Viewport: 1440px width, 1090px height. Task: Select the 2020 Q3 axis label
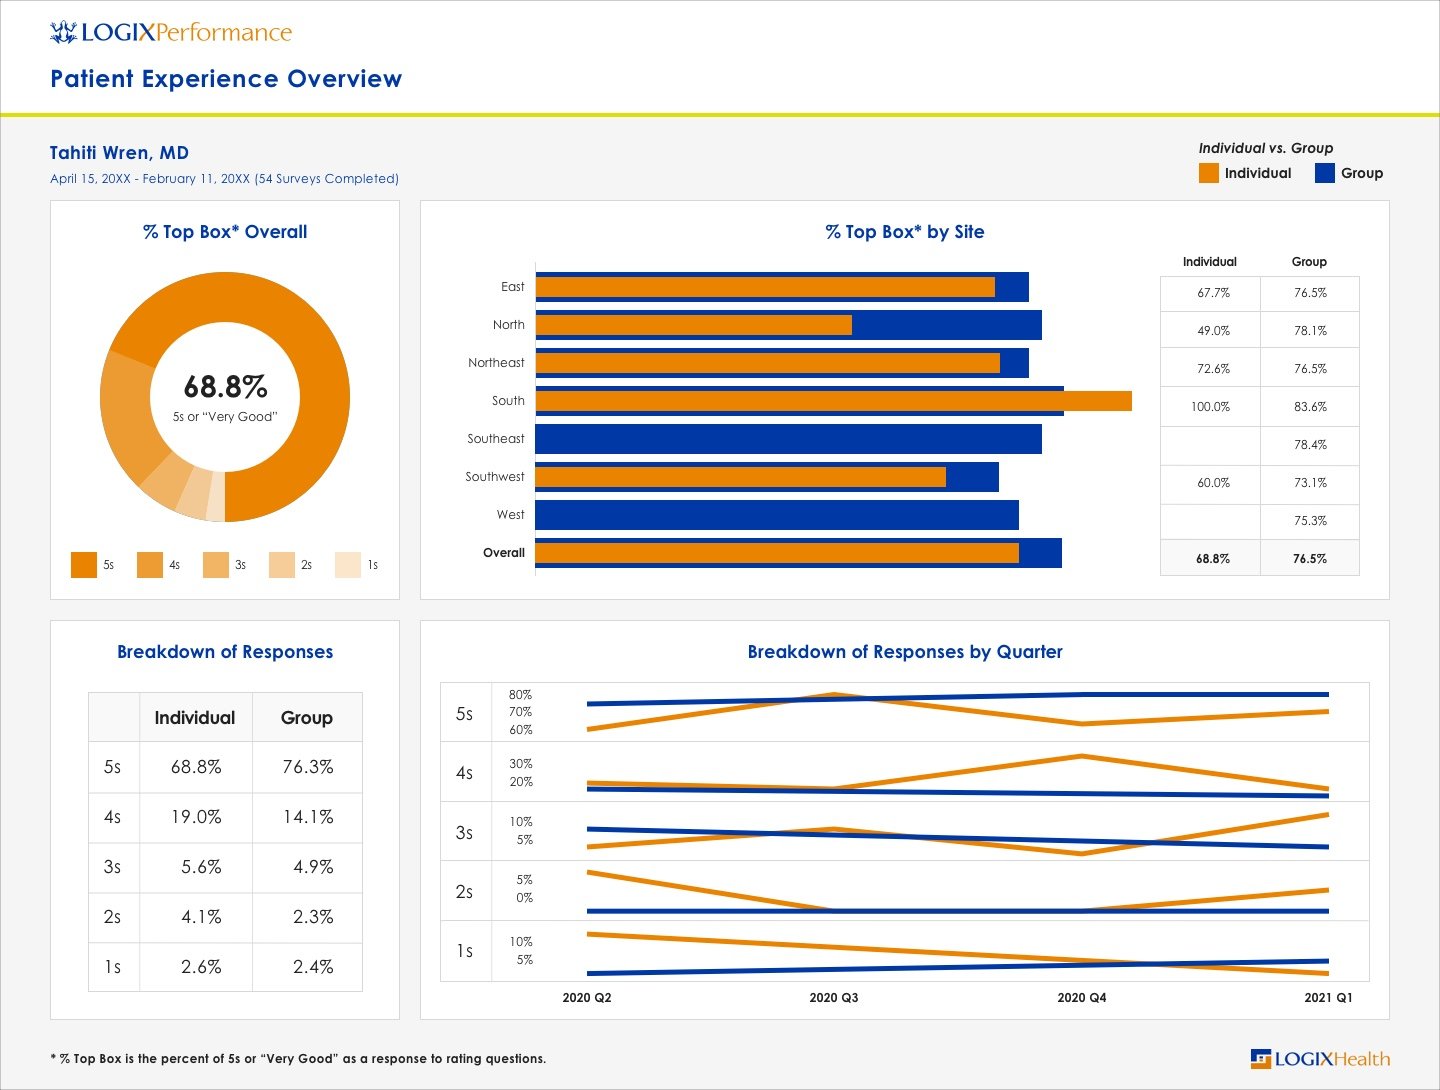coord(833,997)
